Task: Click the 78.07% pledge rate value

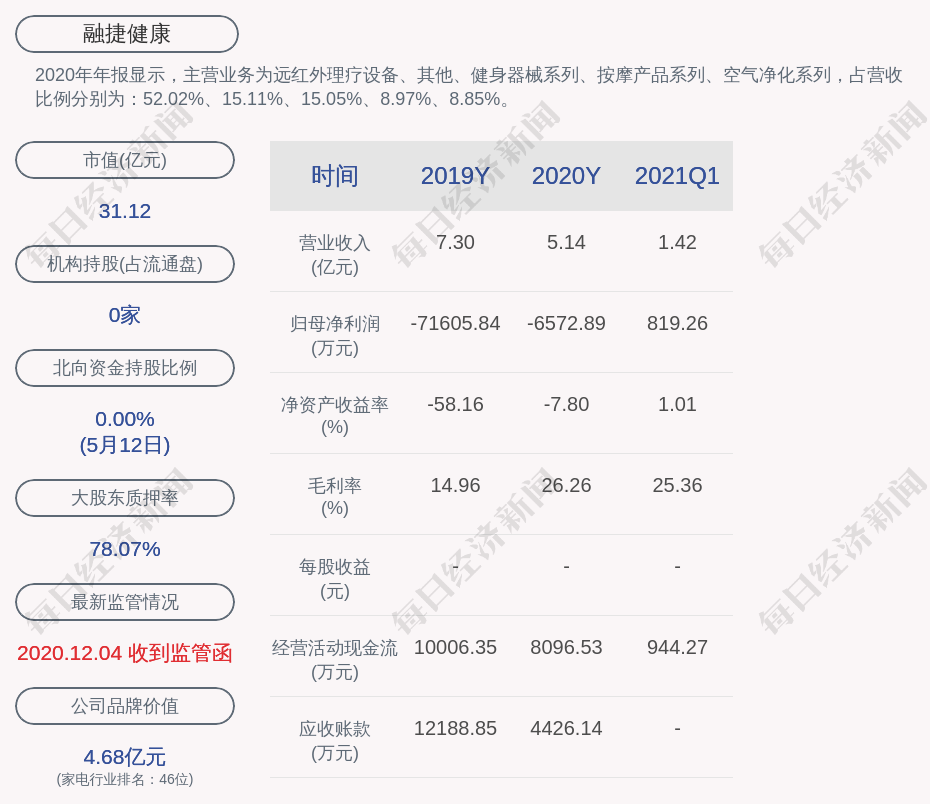Action: (x=125, y=549)
